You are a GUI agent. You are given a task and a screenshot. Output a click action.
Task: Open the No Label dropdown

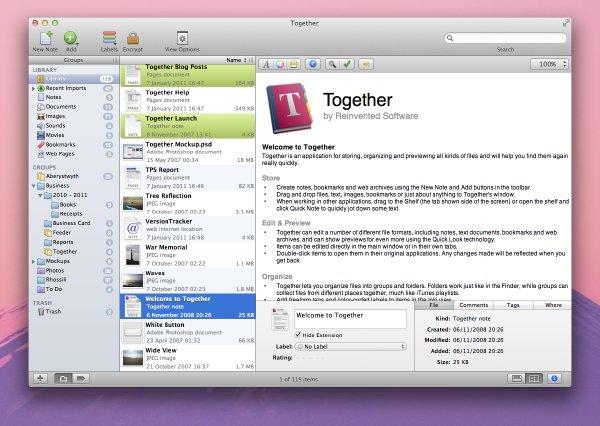tap(351, 346)
